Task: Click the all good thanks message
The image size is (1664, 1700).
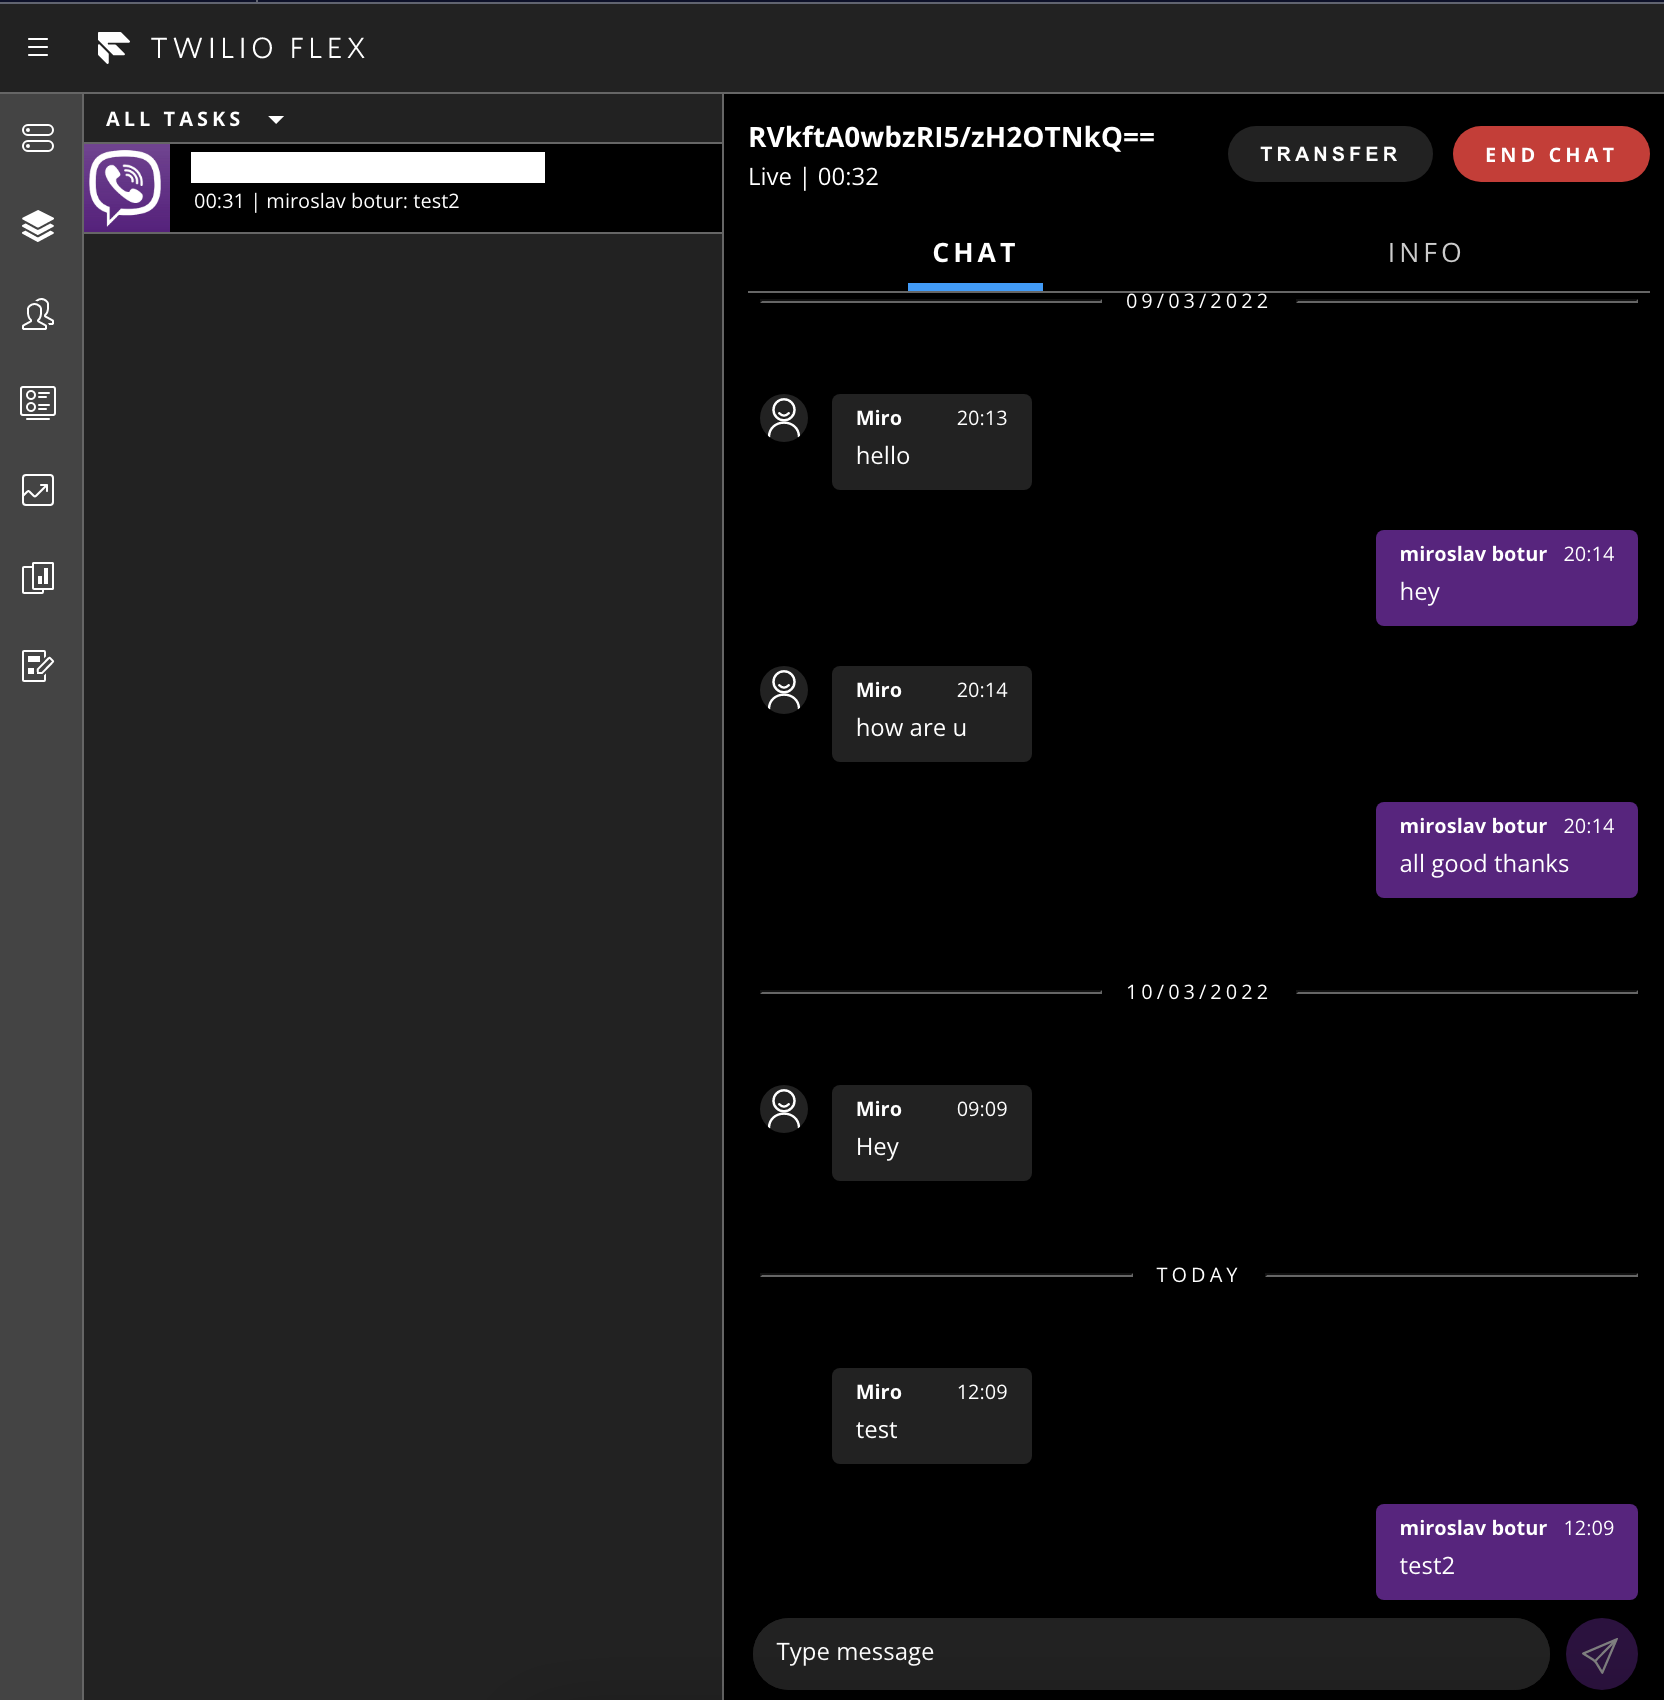Action: 1507,850
